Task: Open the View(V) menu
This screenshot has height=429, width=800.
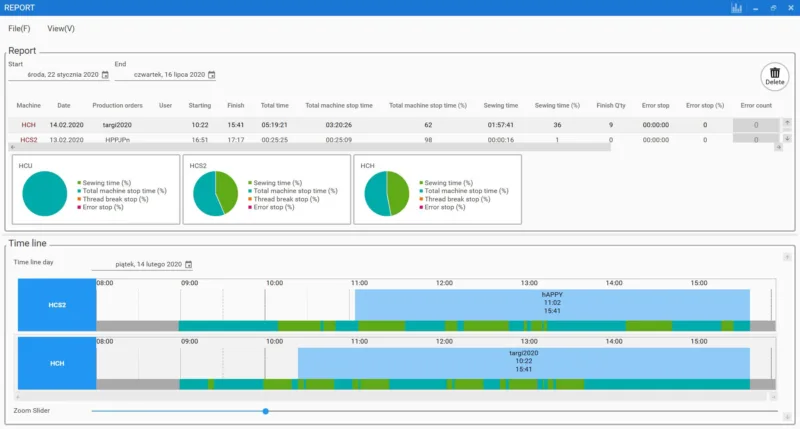Action: point(61,29)
